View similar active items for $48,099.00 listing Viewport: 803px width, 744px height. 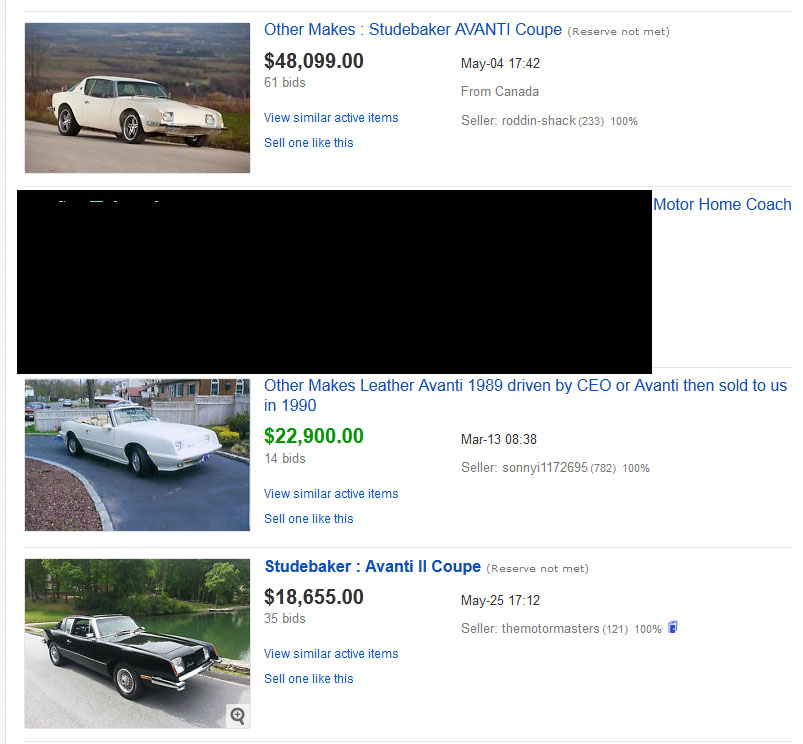click(331, 118)
